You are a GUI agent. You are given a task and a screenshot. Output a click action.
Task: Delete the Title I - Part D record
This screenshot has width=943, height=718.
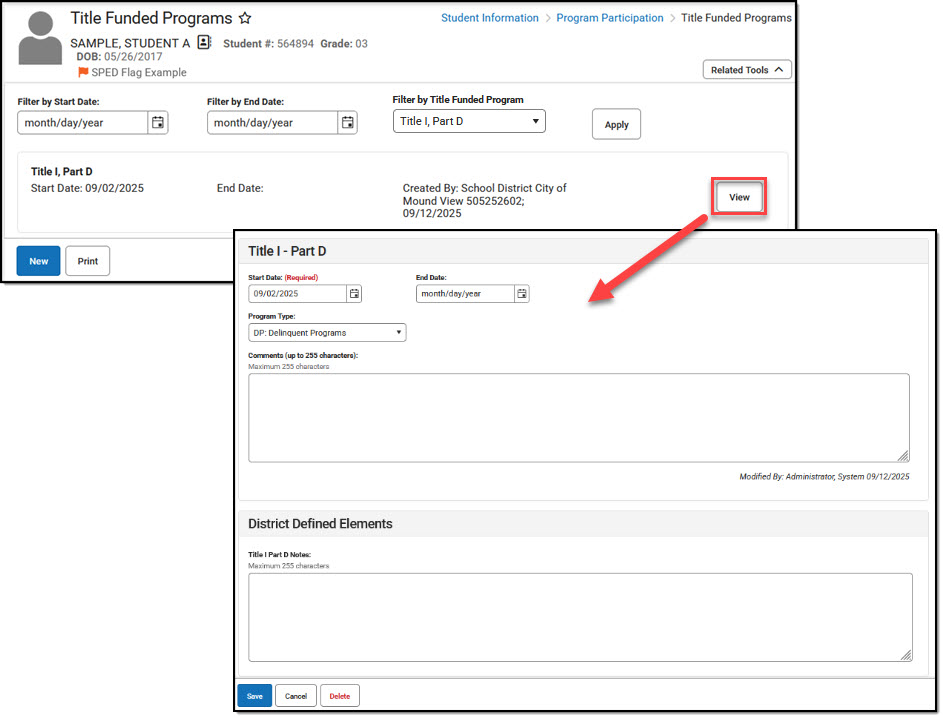pyautogui.click(x=339, y=695)
